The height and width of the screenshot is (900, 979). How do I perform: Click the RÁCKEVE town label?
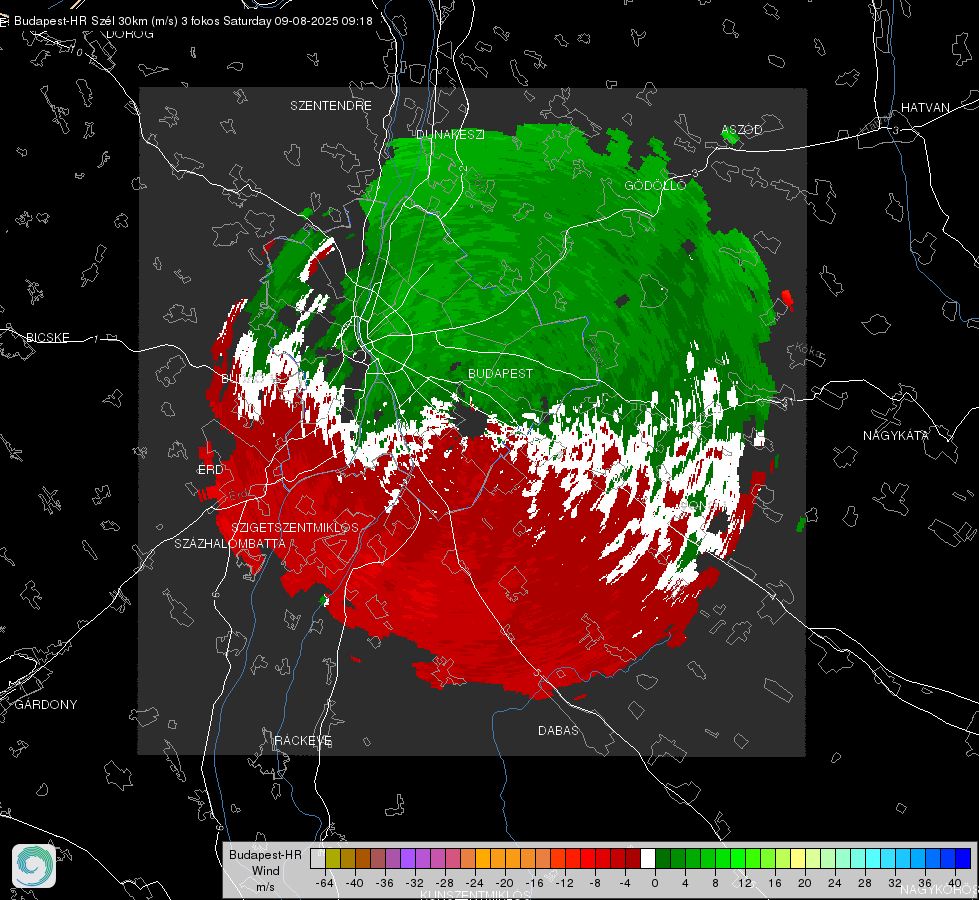pyautogui.click(x=303, y=740)
